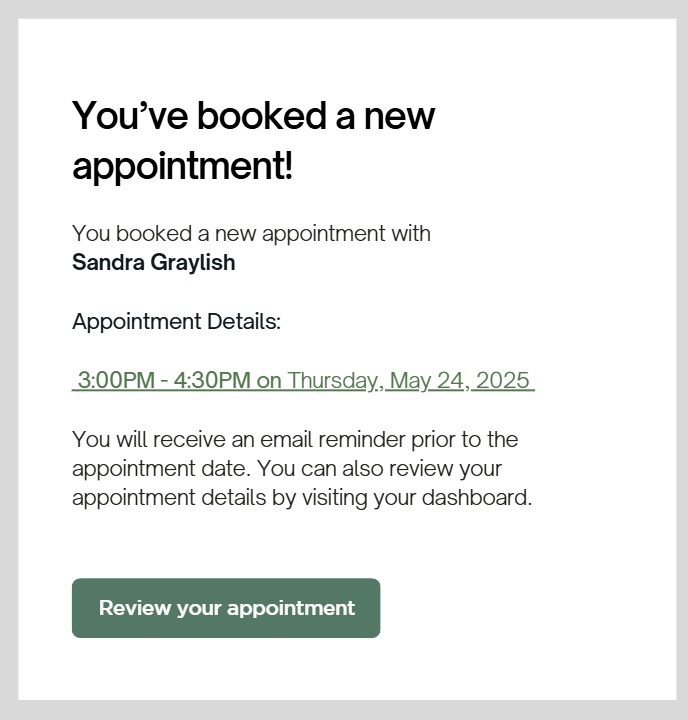Click the word "dashboard" in the paragraph

click(x=478, y=497)
